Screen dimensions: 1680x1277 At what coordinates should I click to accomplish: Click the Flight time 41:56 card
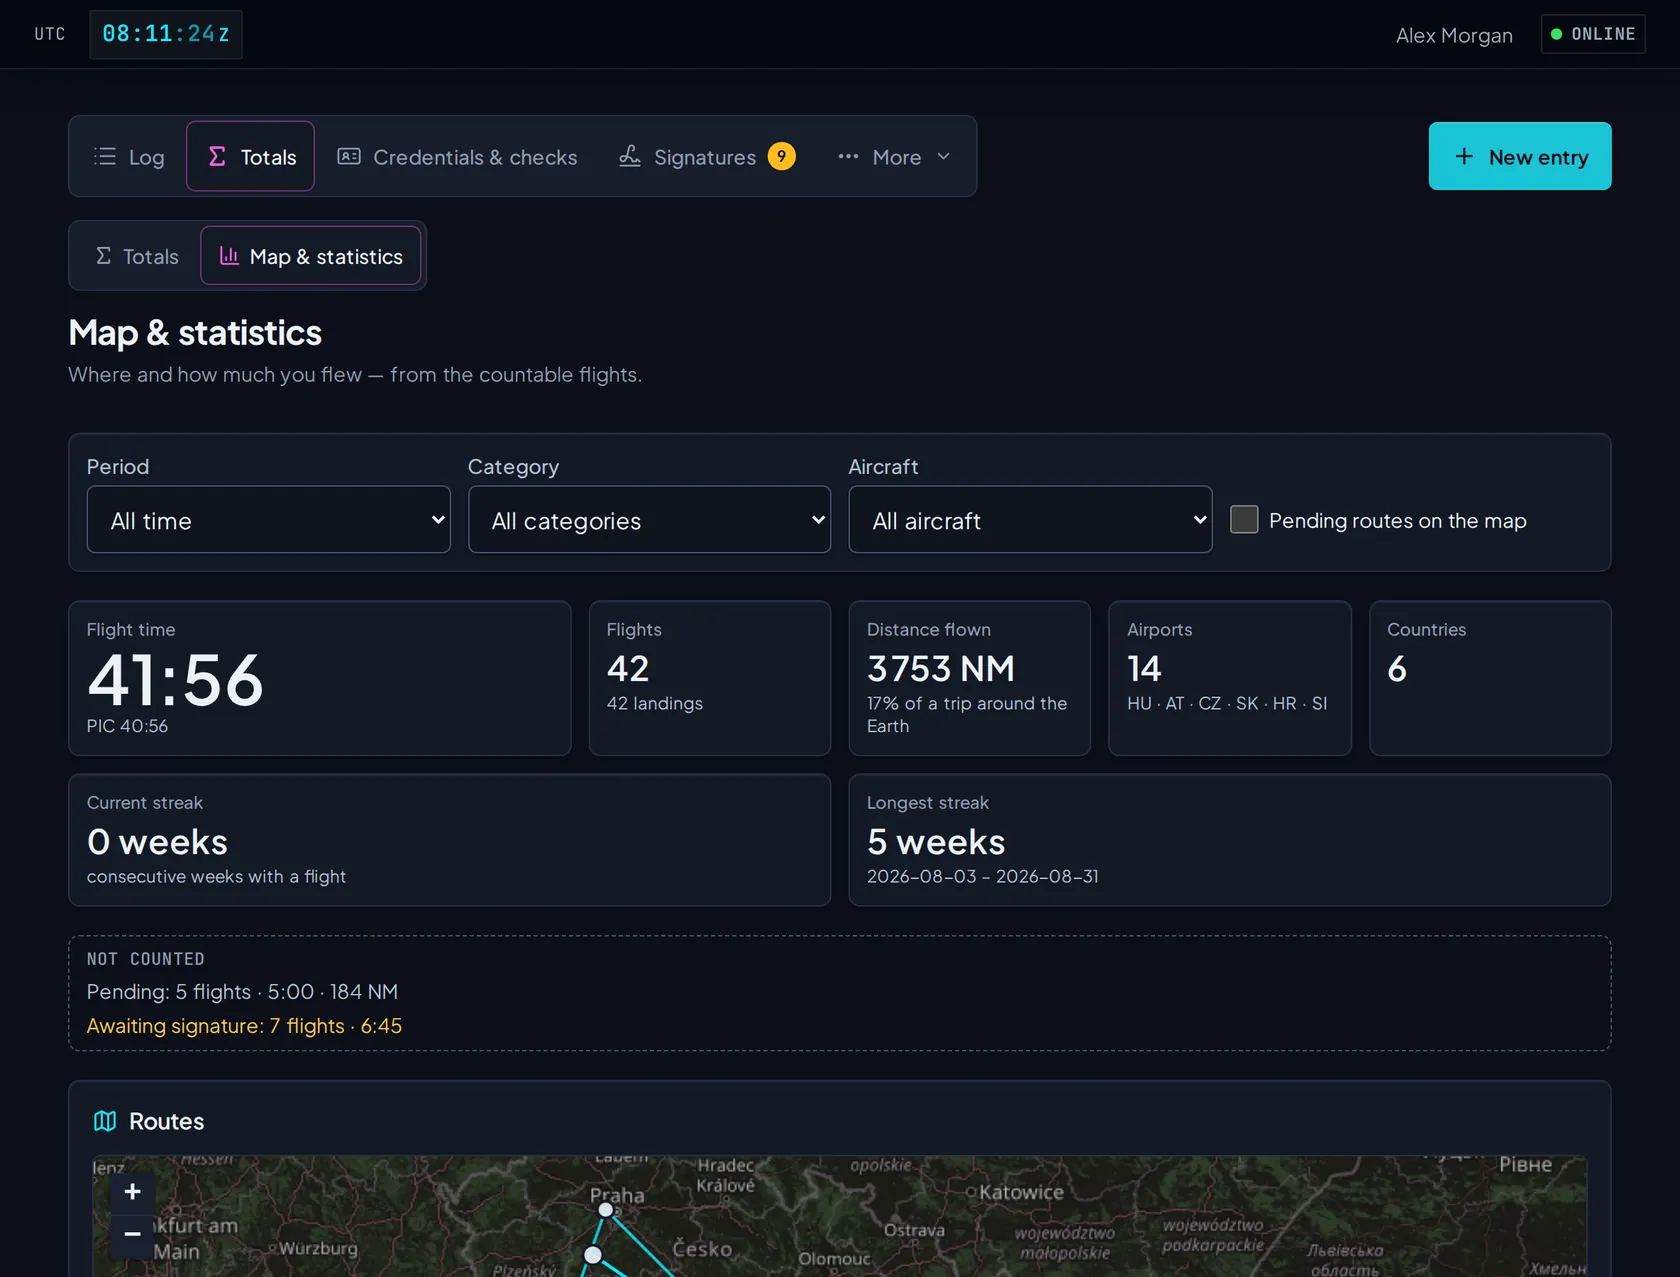point(320,678)
